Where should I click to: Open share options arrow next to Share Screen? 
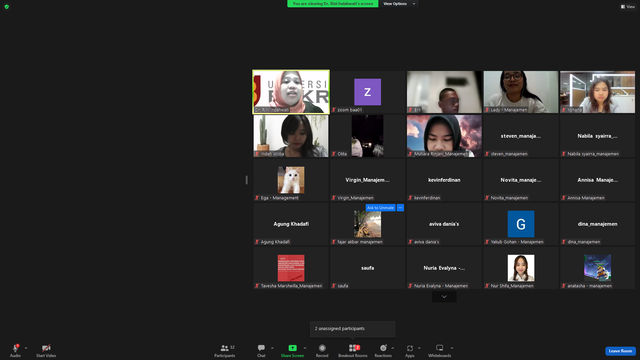304,348
